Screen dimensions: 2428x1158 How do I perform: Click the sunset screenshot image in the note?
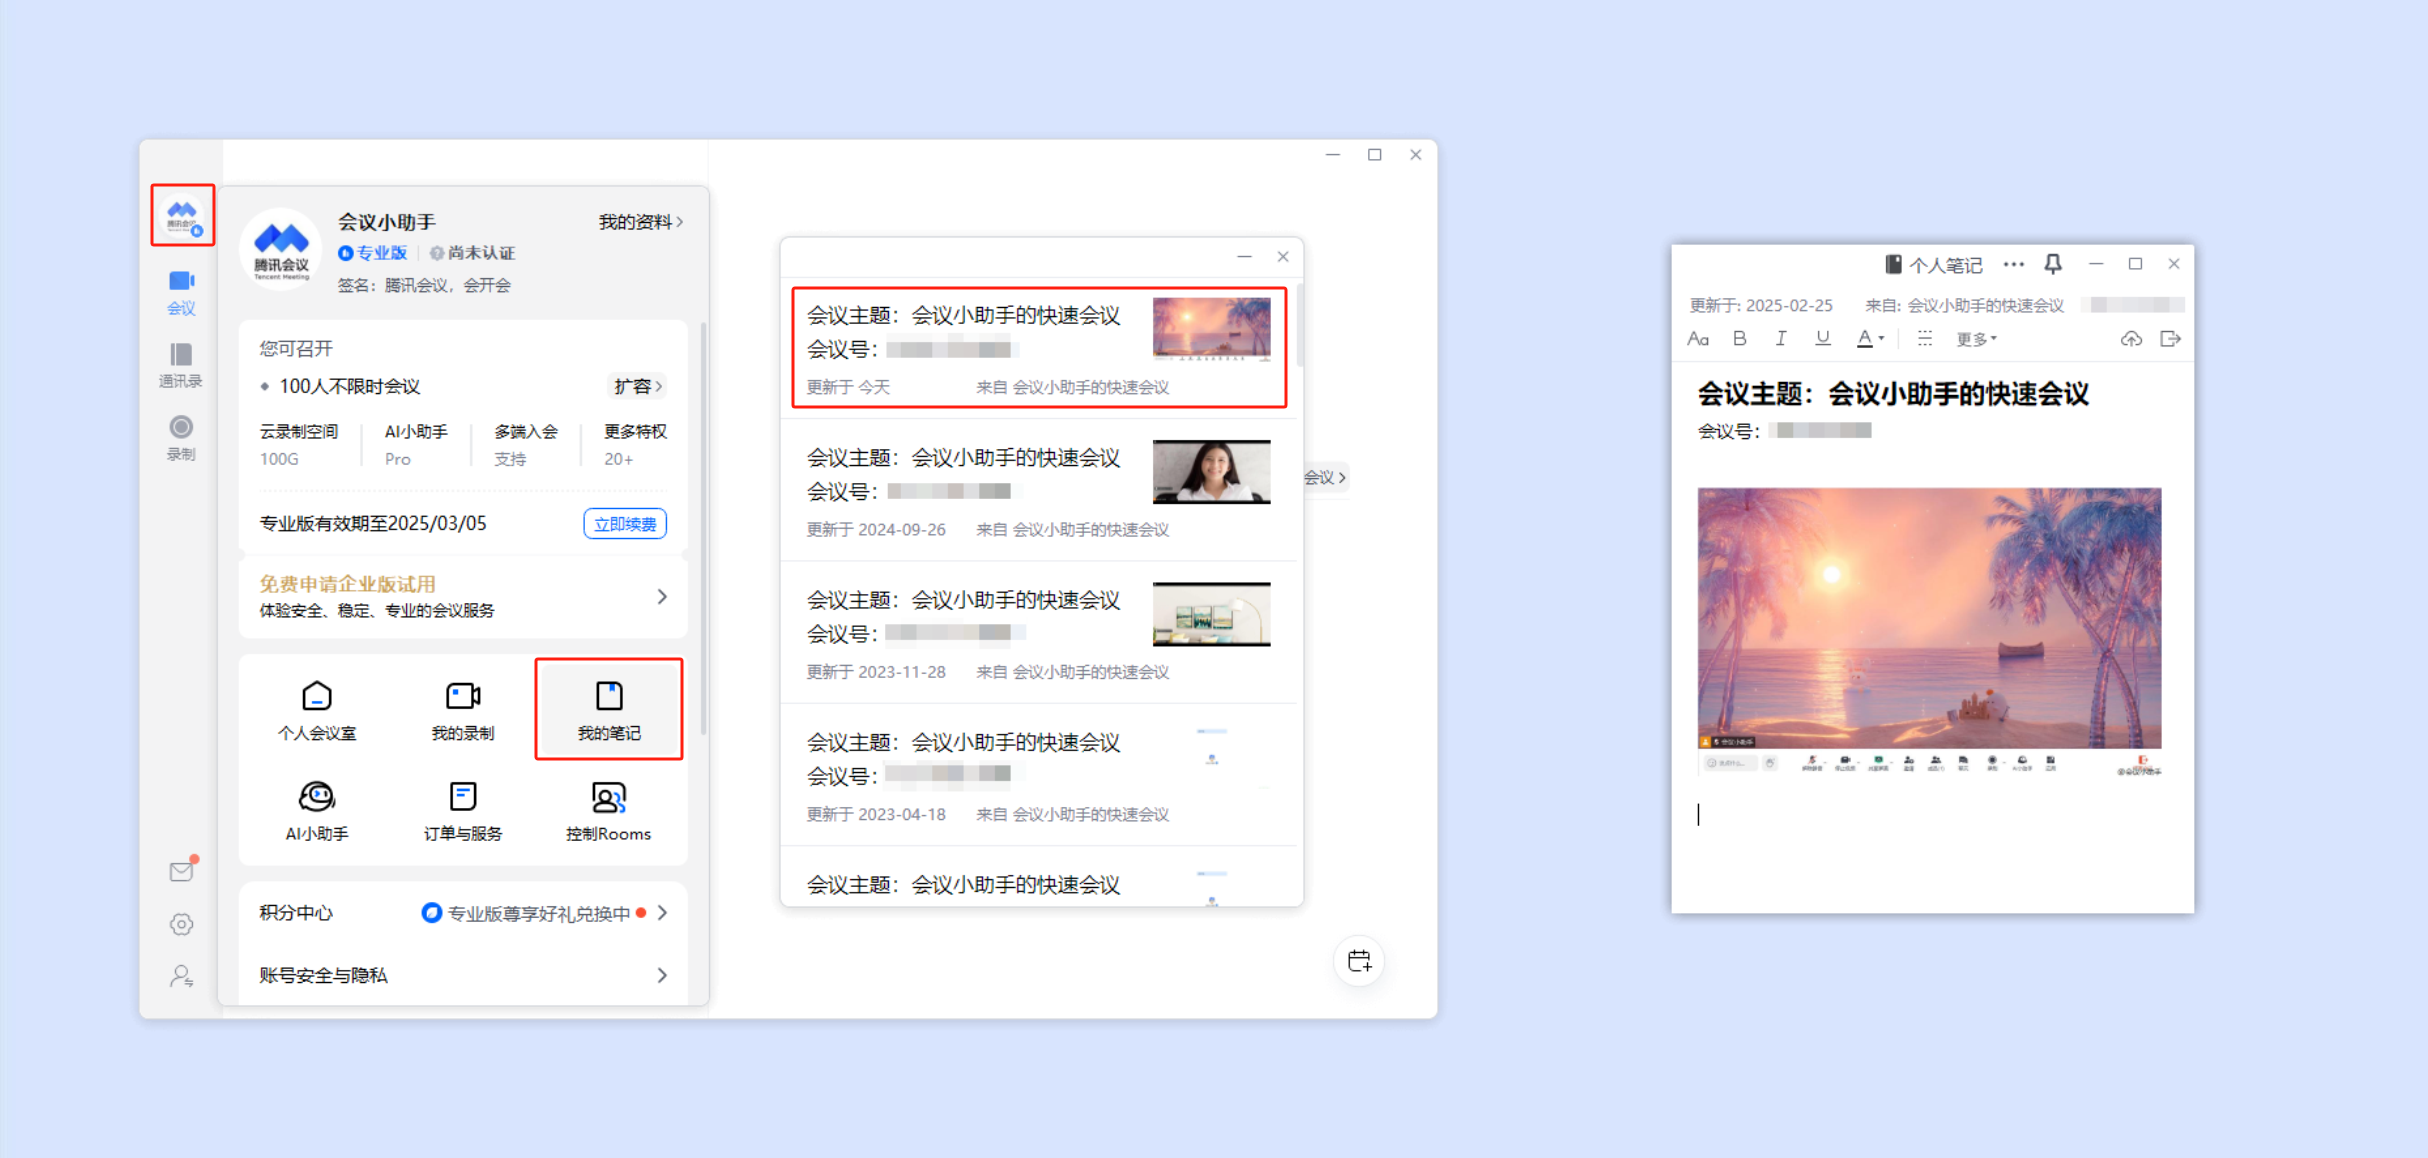tap(1929, 632)
